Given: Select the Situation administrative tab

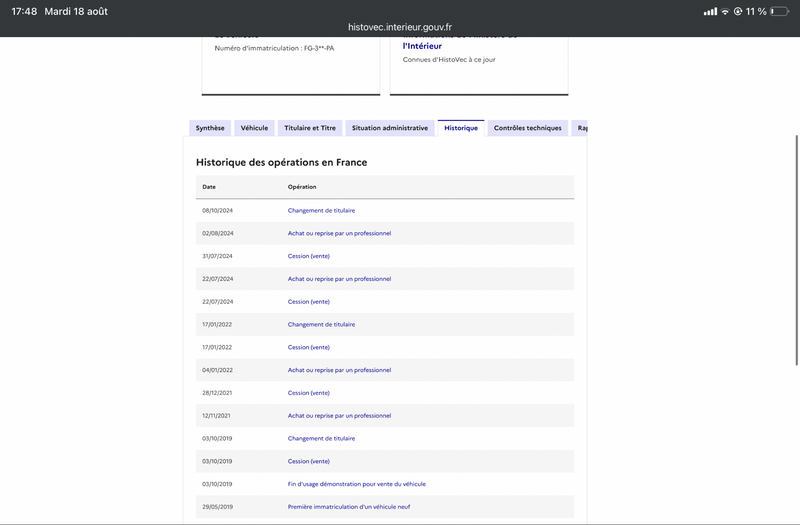Looking at the screenshot, I should pyautogui.click(x=390, y=128).
